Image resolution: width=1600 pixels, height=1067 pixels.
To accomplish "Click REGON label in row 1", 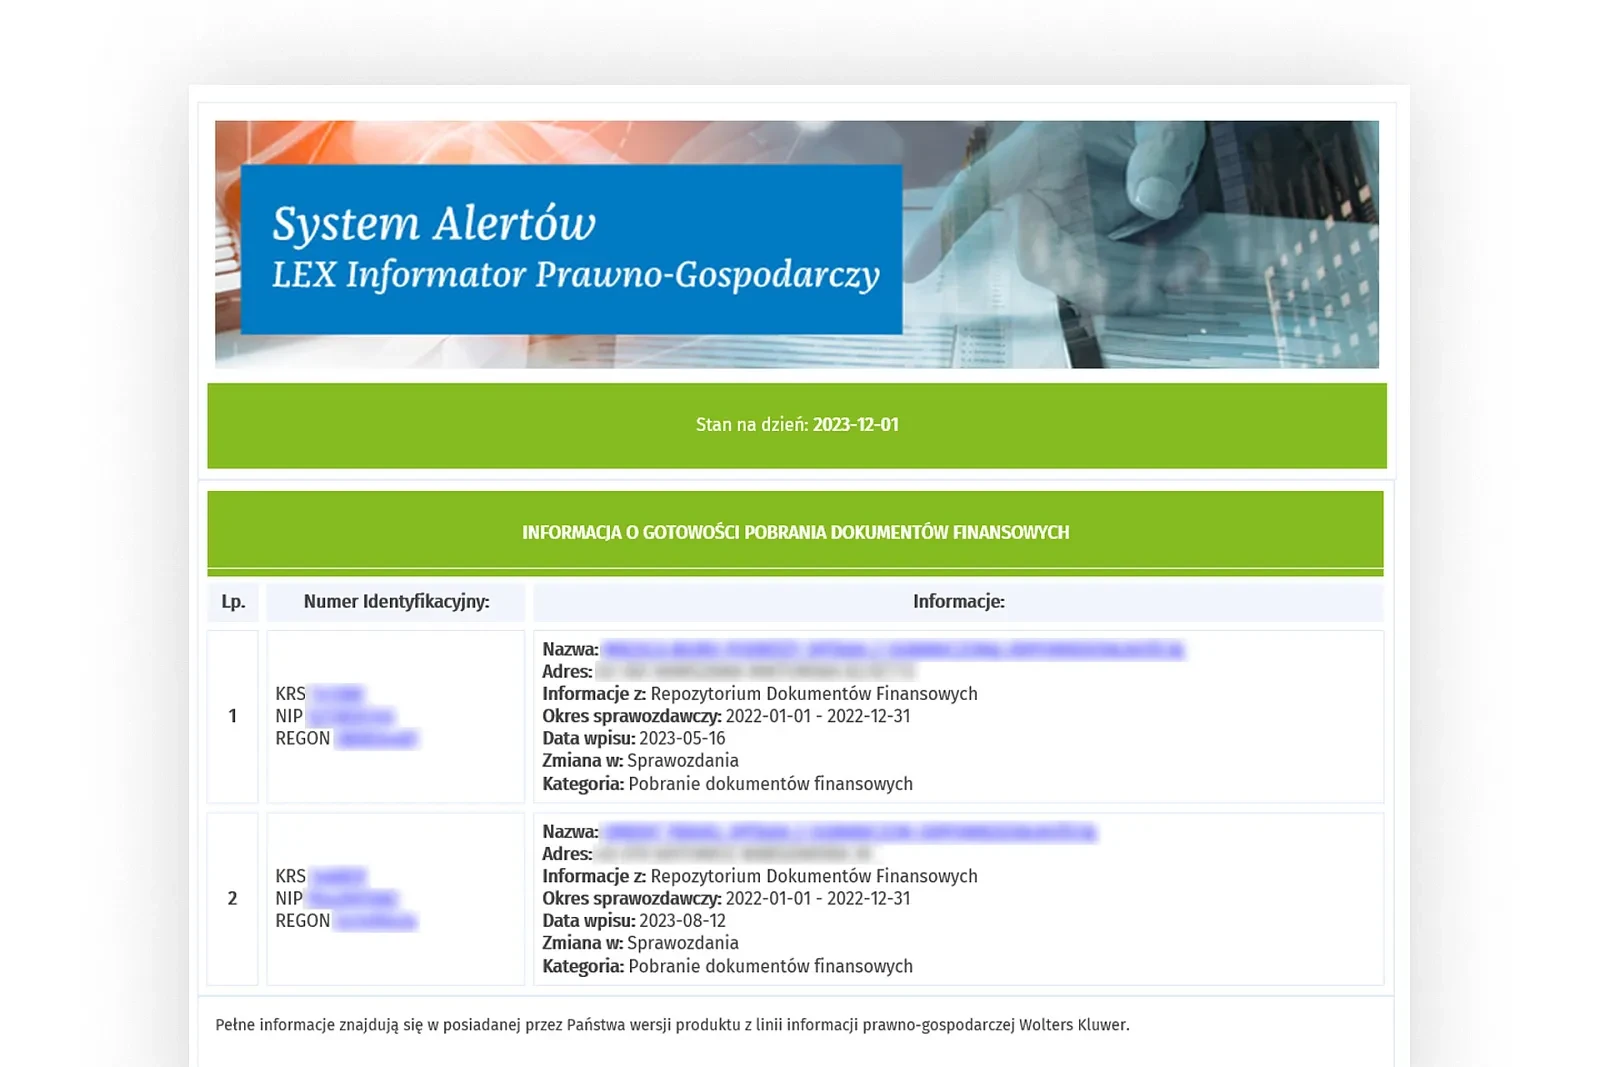I will pos(303,738).
